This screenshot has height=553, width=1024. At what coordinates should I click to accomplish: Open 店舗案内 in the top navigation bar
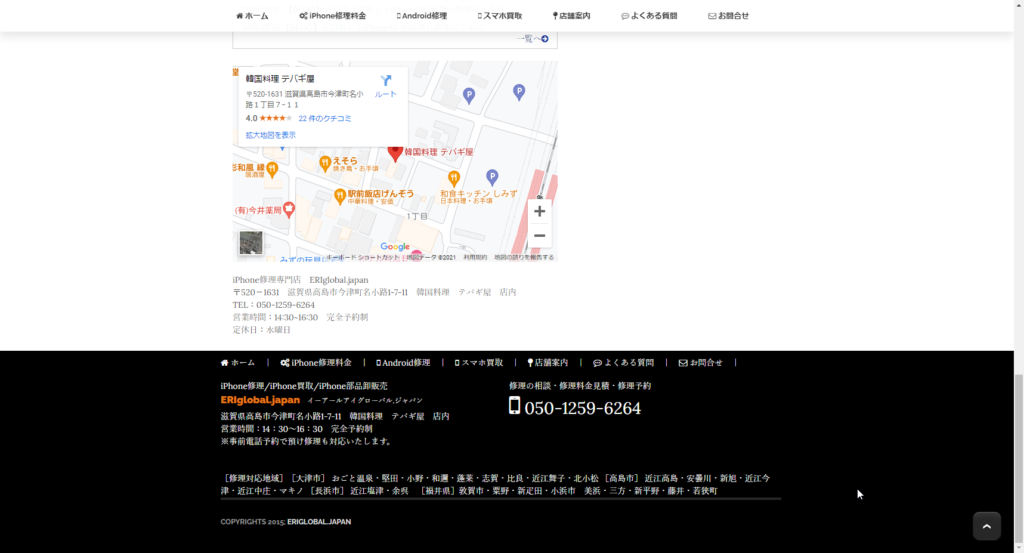[x=571, y=16]
